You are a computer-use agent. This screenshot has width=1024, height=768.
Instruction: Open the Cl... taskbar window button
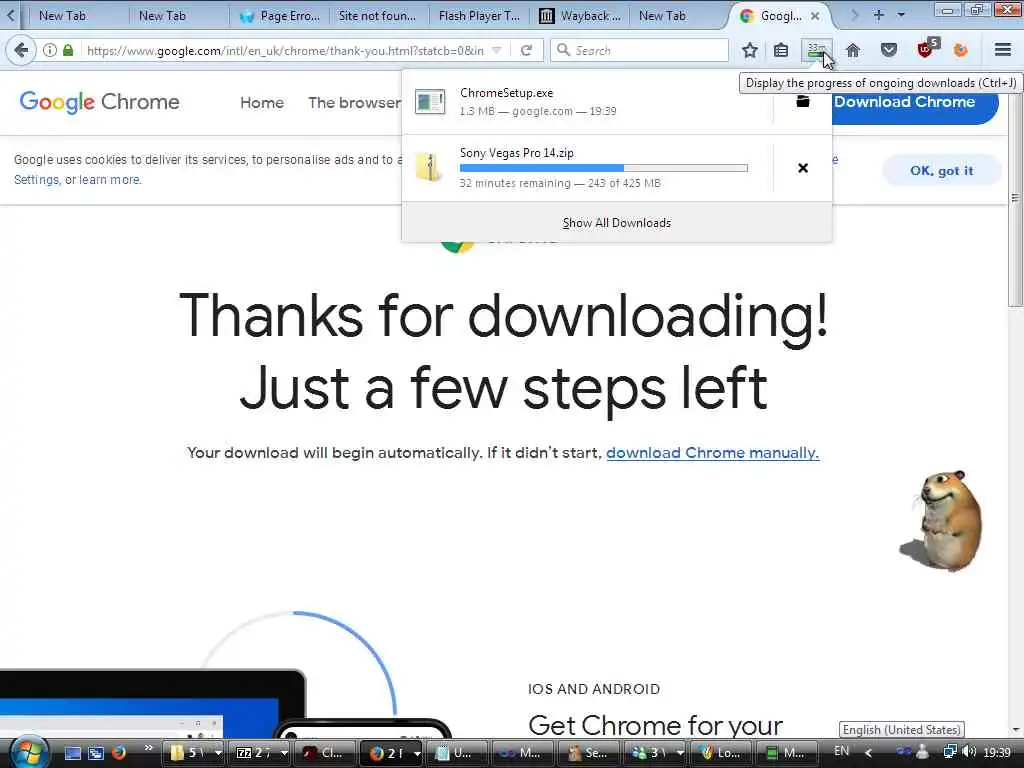[324, 753]
